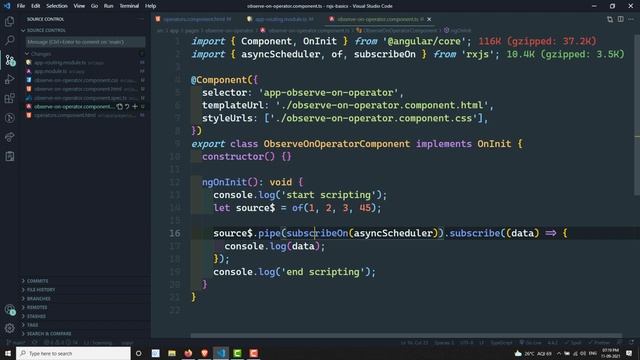640x360 pixels.
Task: Open observe-on-operator.component.spec.ts change
Action: tap(85, 98)
